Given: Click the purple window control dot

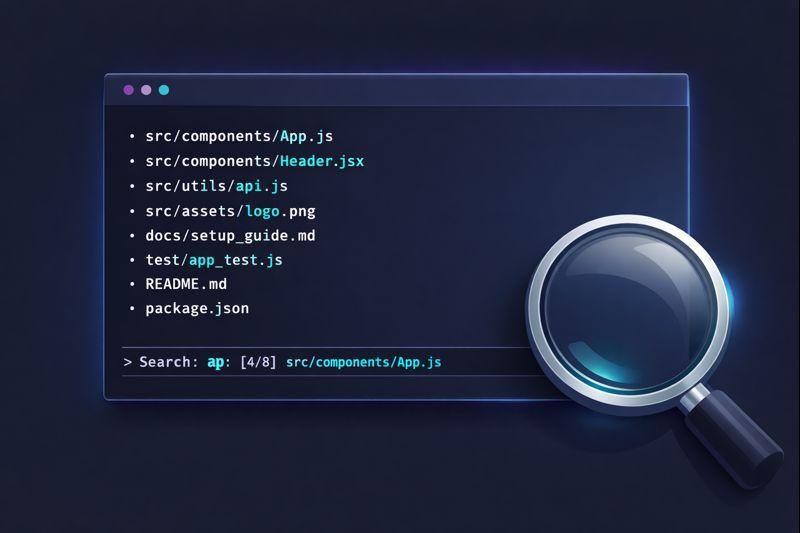Looking at the screenshot, I should 129,90.
